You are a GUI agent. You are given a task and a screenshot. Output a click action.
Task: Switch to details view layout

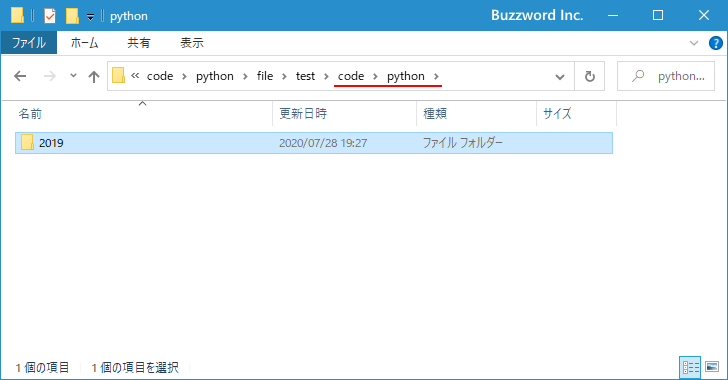pos(690,367)
